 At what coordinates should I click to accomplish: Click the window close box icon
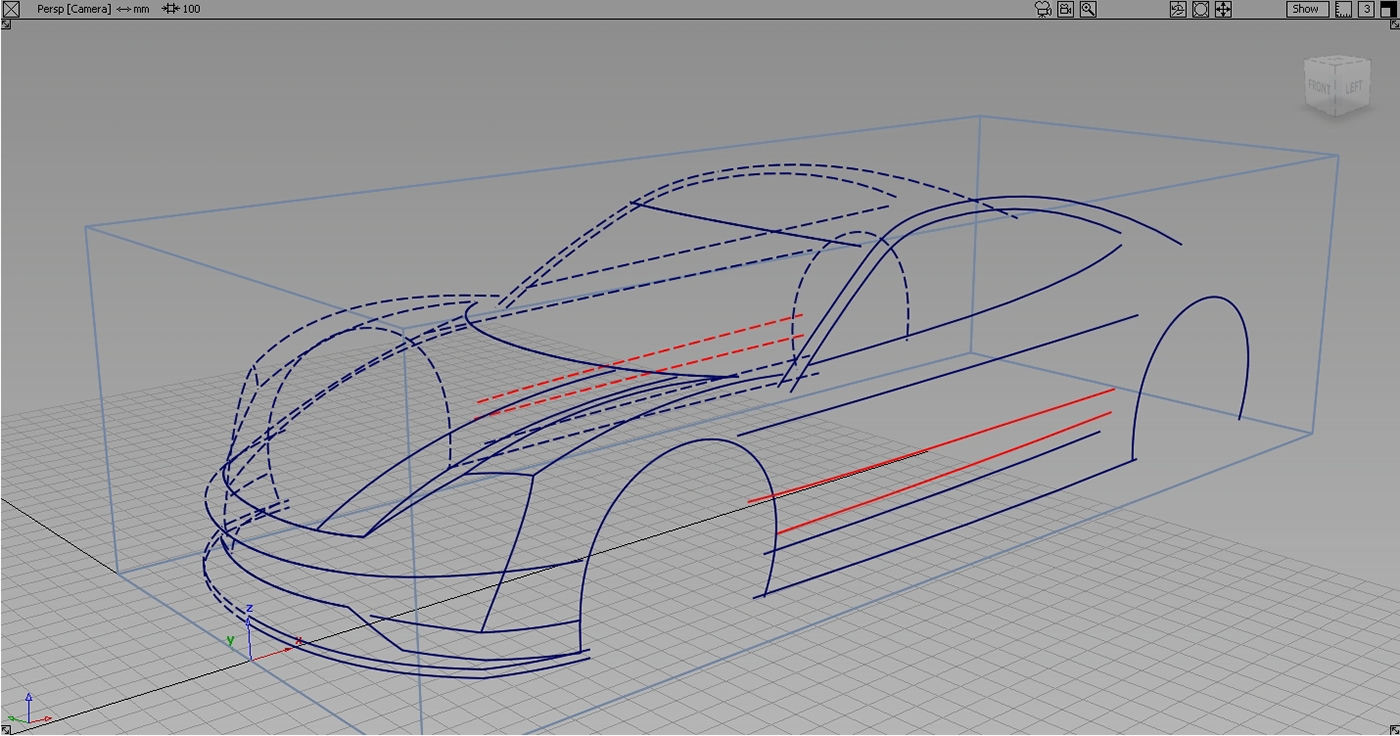10,9
